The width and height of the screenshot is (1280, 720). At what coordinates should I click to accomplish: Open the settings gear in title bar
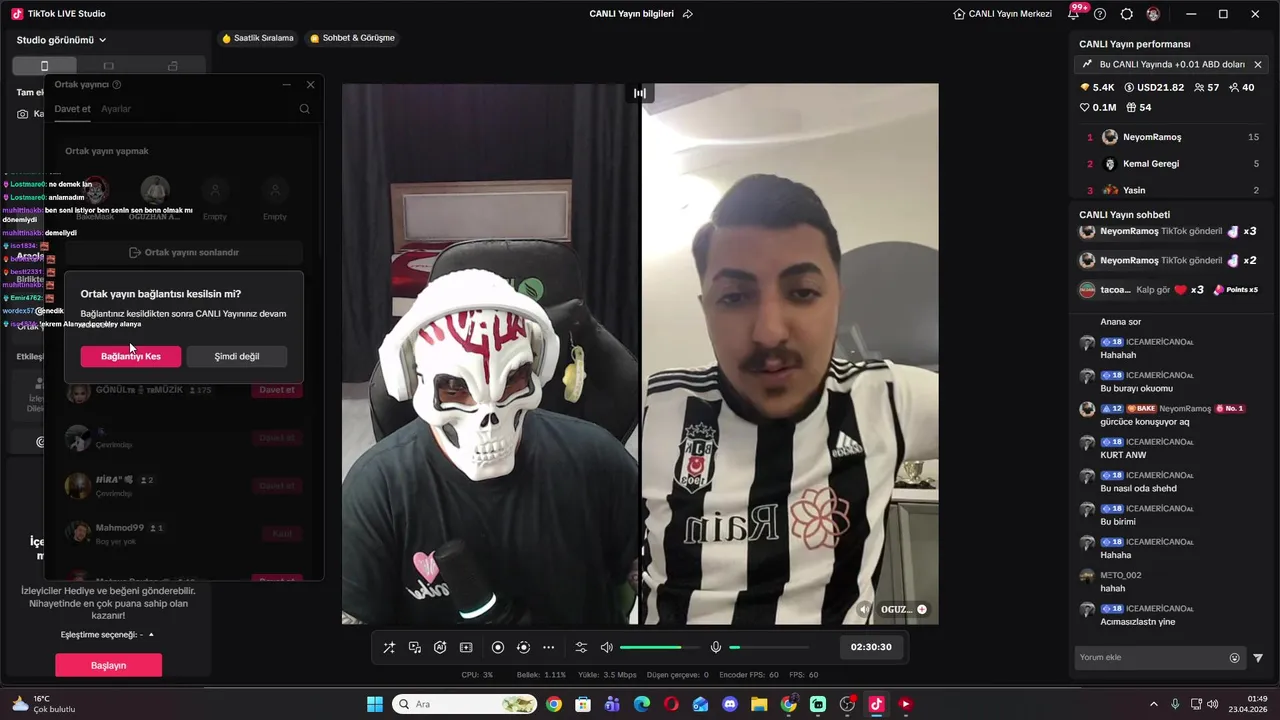(x=1127, y=14)
